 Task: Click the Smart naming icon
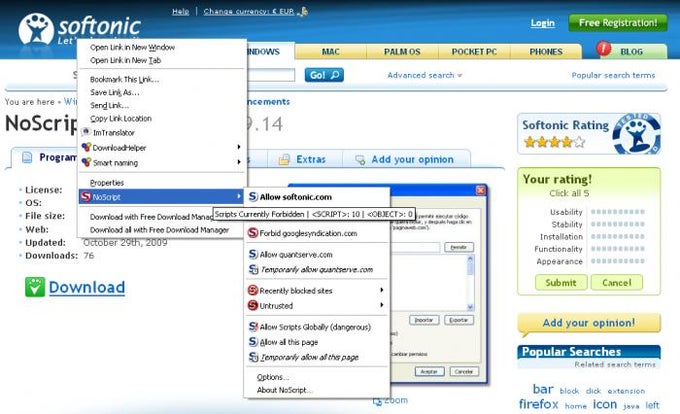point(86,162)
